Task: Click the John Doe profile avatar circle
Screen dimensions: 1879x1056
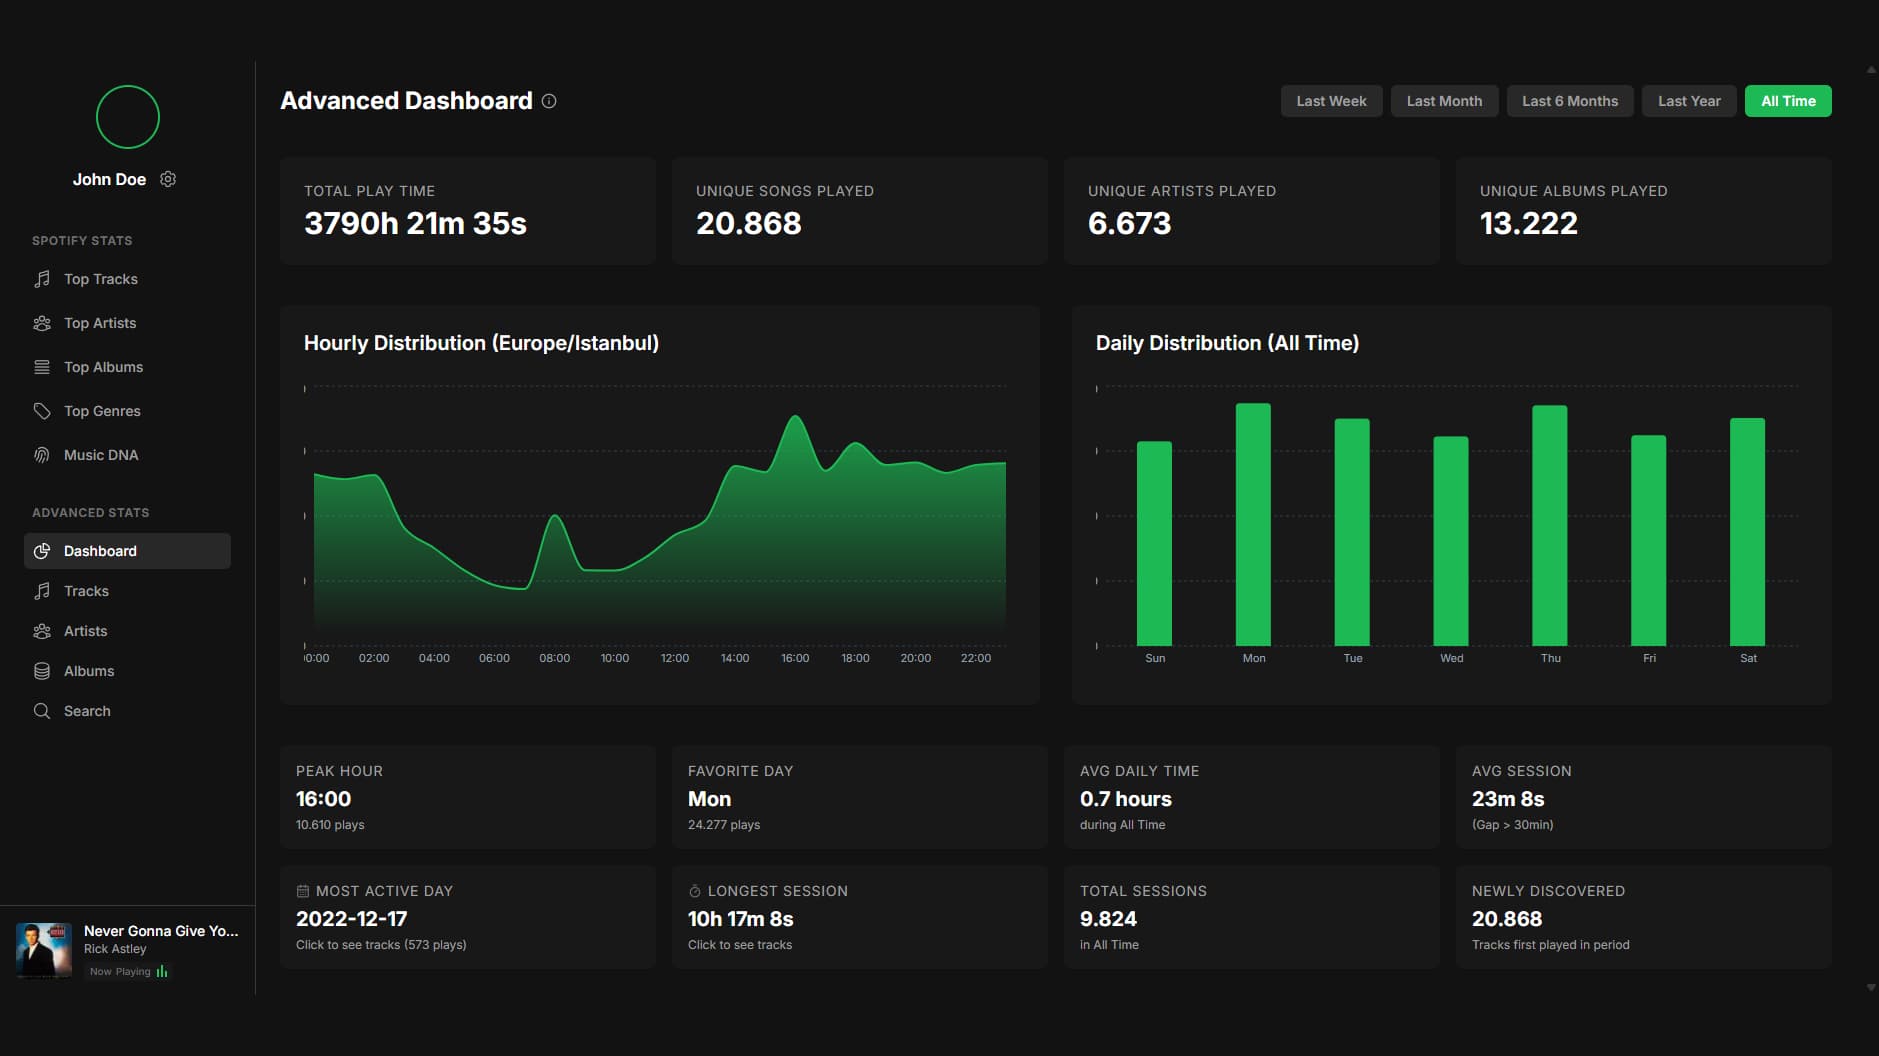Action: click(x=128, y=117)
